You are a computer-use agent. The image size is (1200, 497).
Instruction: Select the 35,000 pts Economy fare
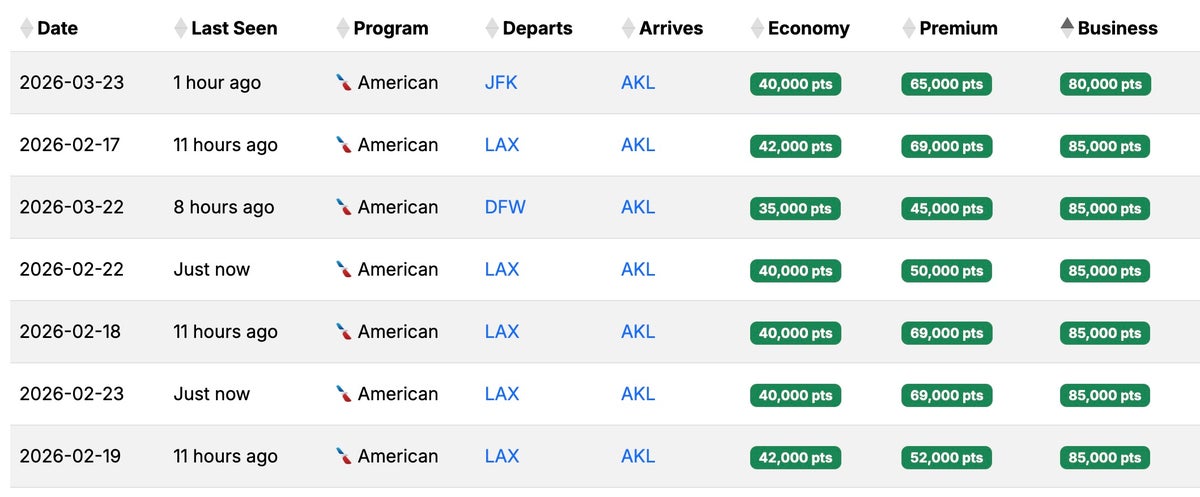(795, 208)
